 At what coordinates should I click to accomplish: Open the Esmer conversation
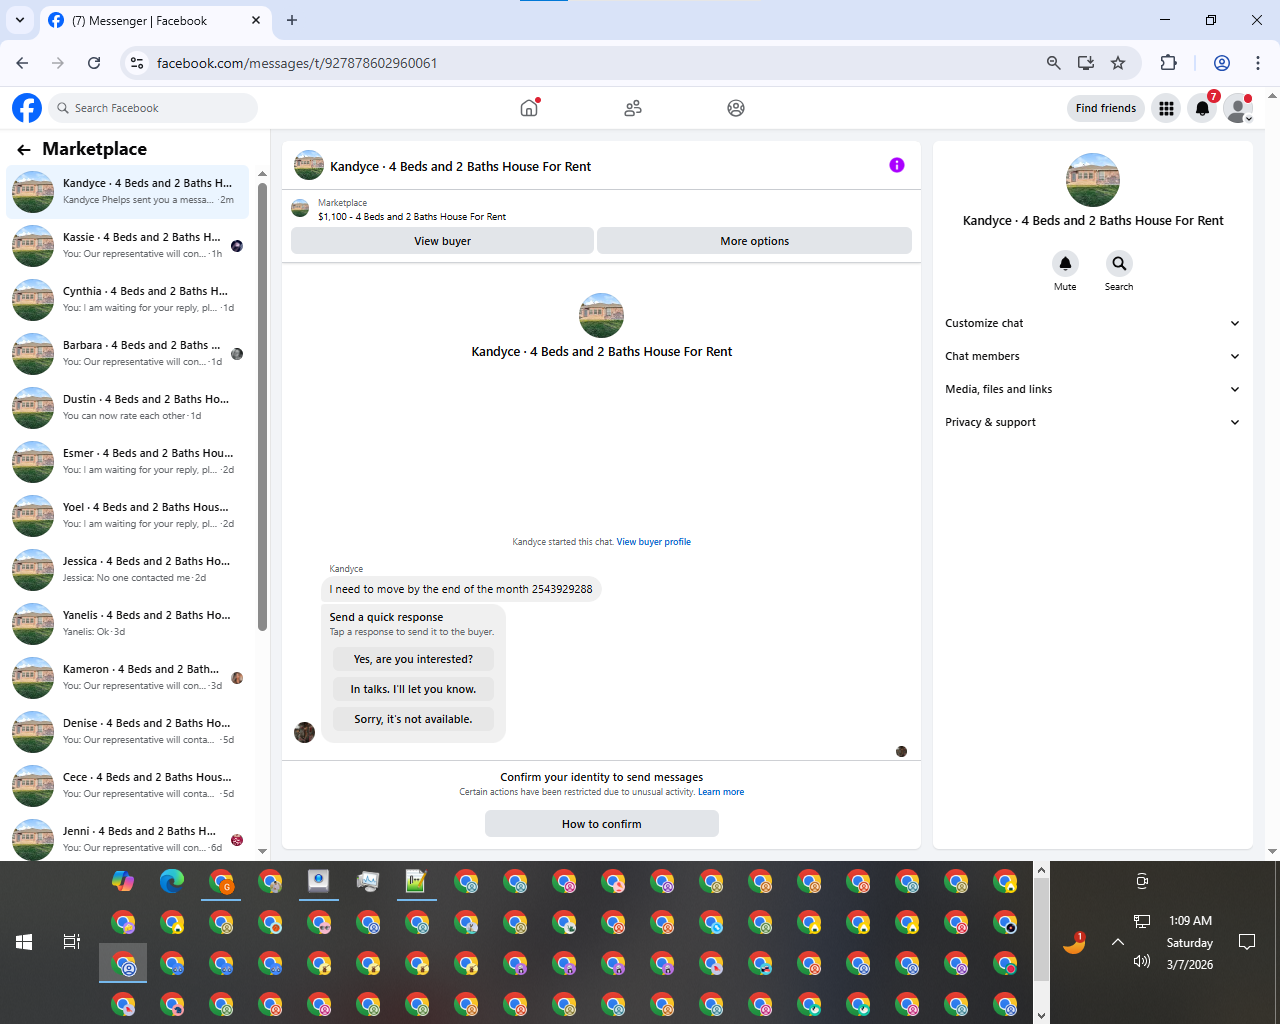(x=128, y=461)
